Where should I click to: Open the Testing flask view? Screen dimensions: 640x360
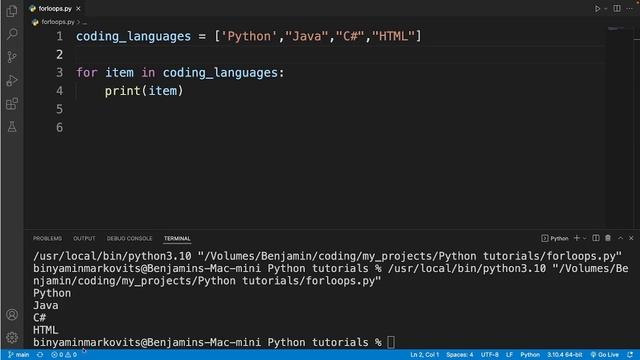tap(12, 127)
